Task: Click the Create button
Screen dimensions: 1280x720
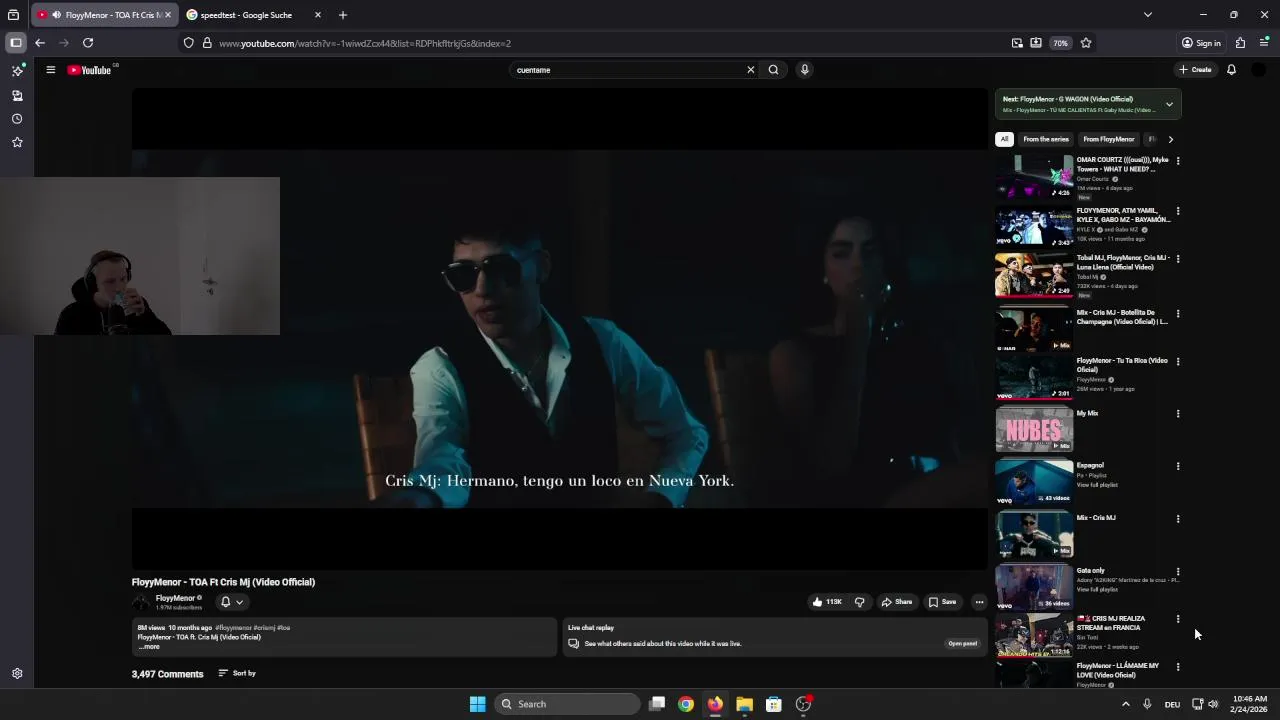Action: coord(1195,70)
